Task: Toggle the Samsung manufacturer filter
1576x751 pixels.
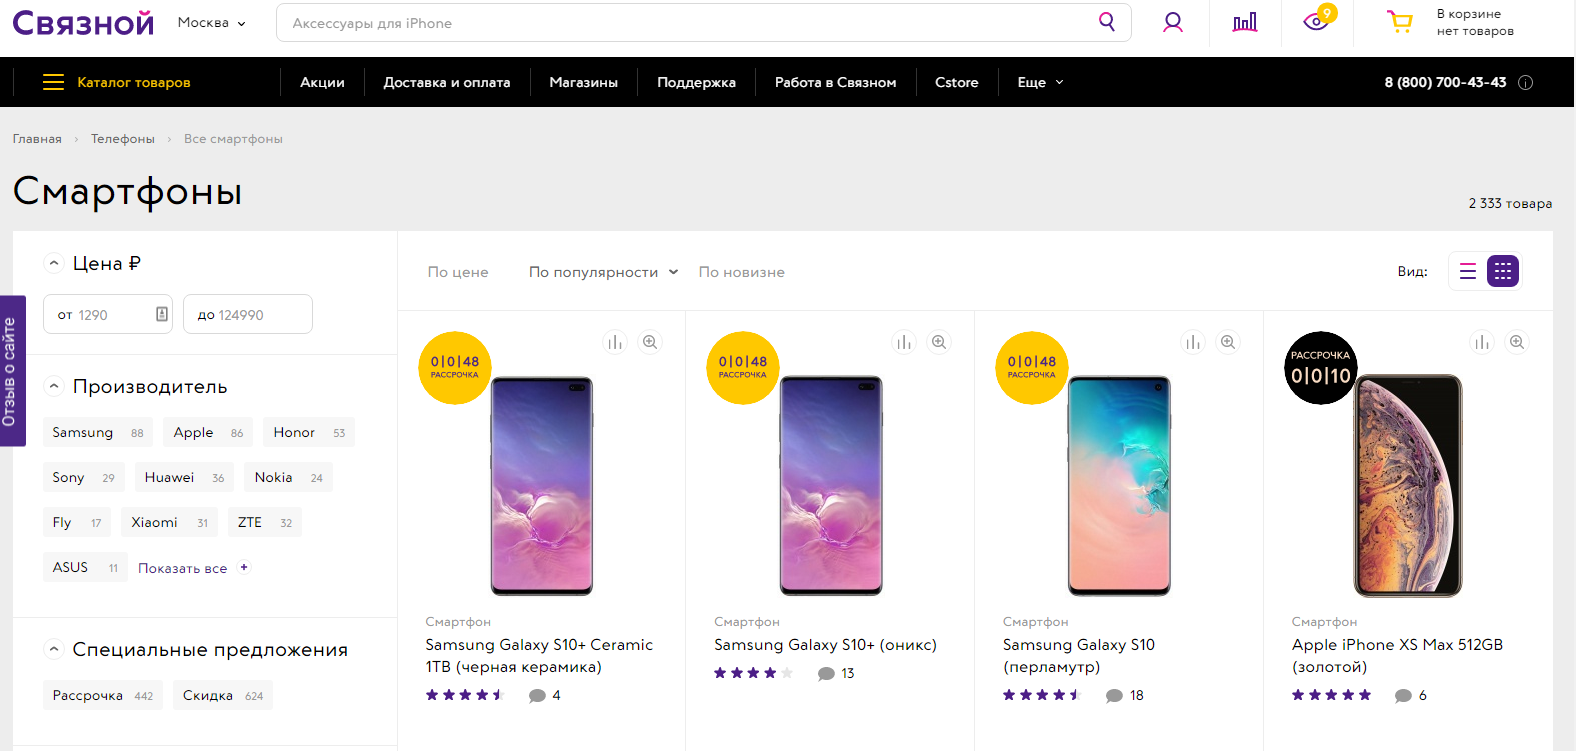Action: tap(98, 432)
